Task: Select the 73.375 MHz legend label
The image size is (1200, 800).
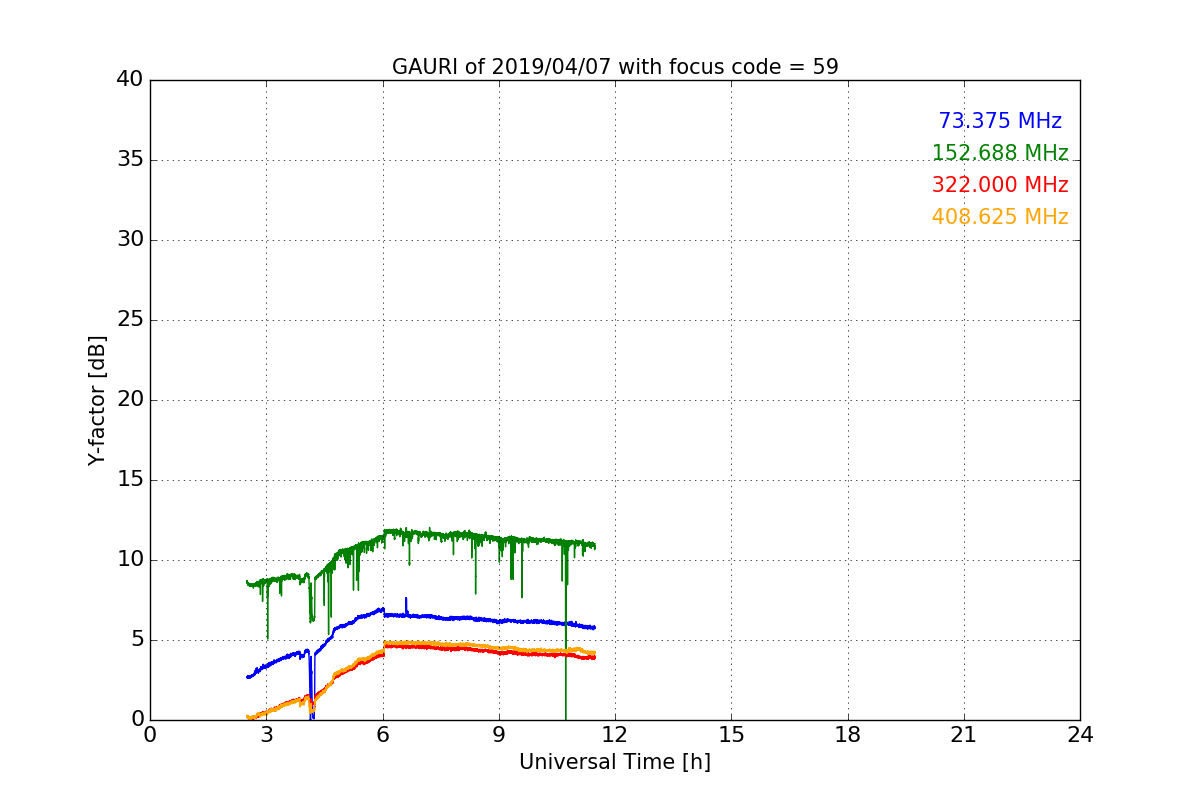Action: click(x=1000, y=121)
